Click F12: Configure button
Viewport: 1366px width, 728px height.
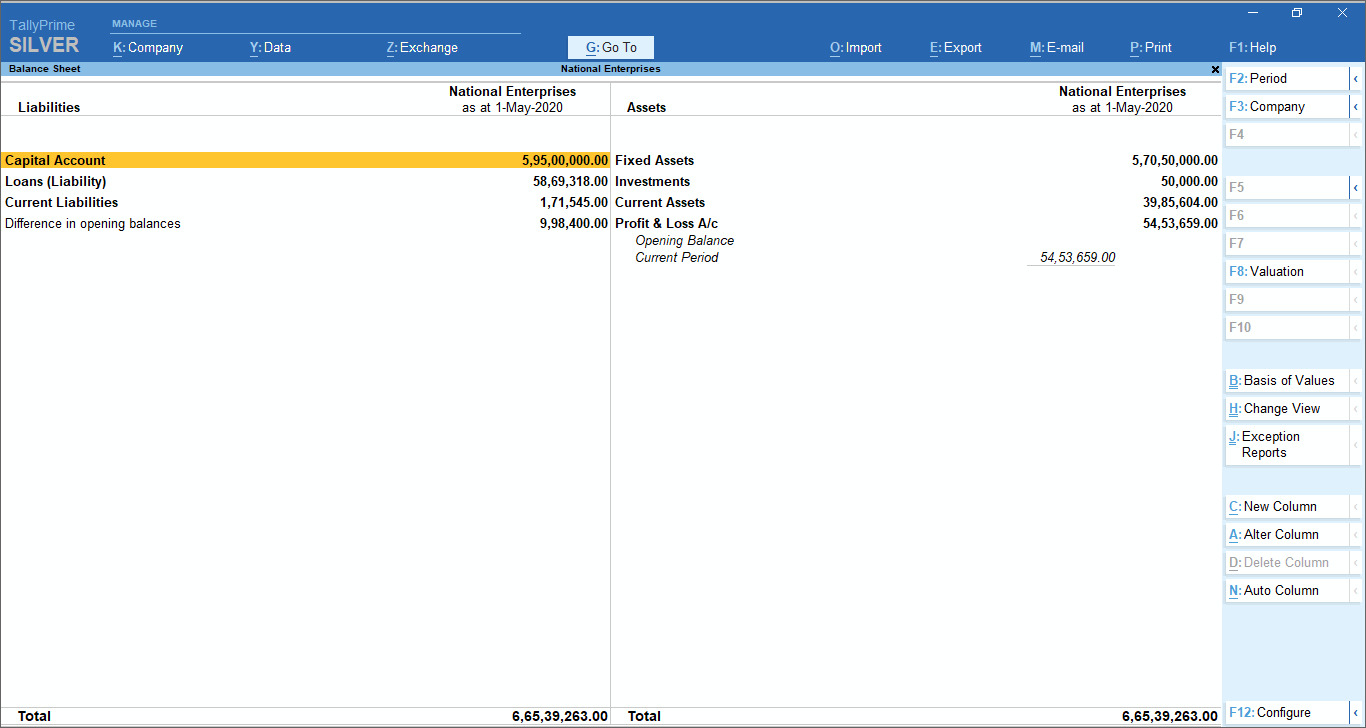tap(1287, 713)
